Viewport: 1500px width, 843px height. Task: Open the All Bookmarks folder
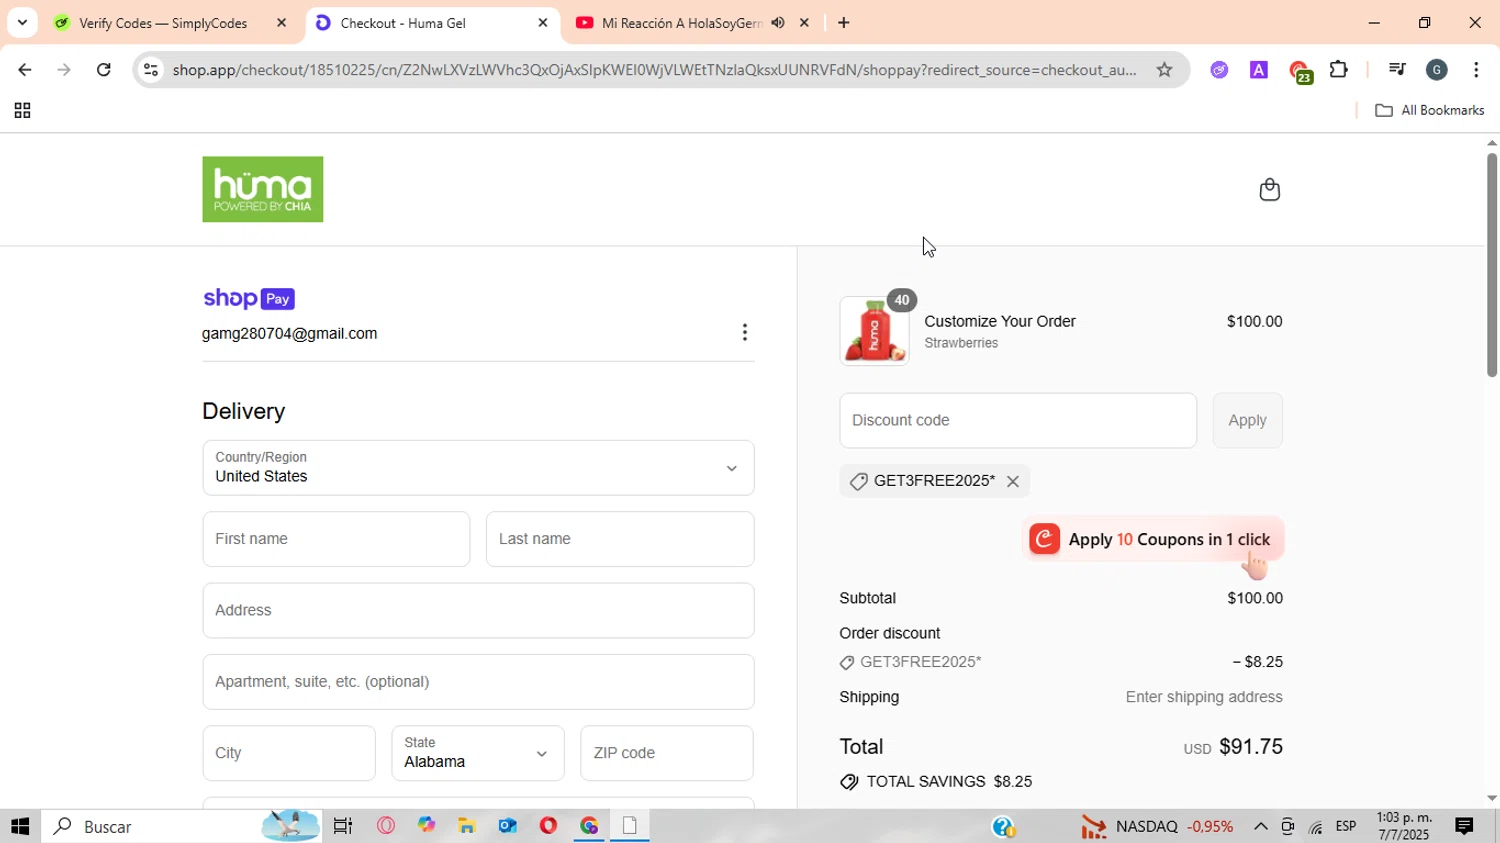coord(1430,111)
